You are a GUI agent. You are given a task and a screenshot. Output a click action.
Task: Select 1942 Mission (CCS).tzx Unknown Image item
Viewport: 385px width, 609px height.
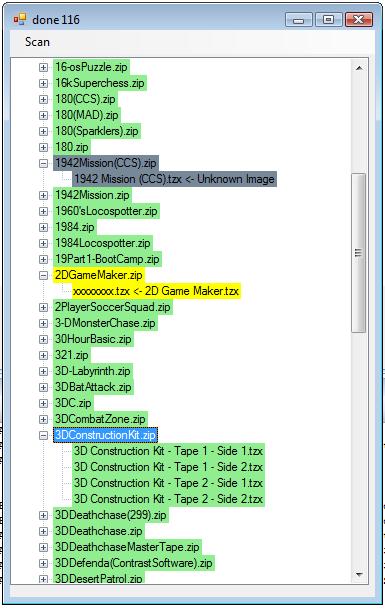pos(174,179)
